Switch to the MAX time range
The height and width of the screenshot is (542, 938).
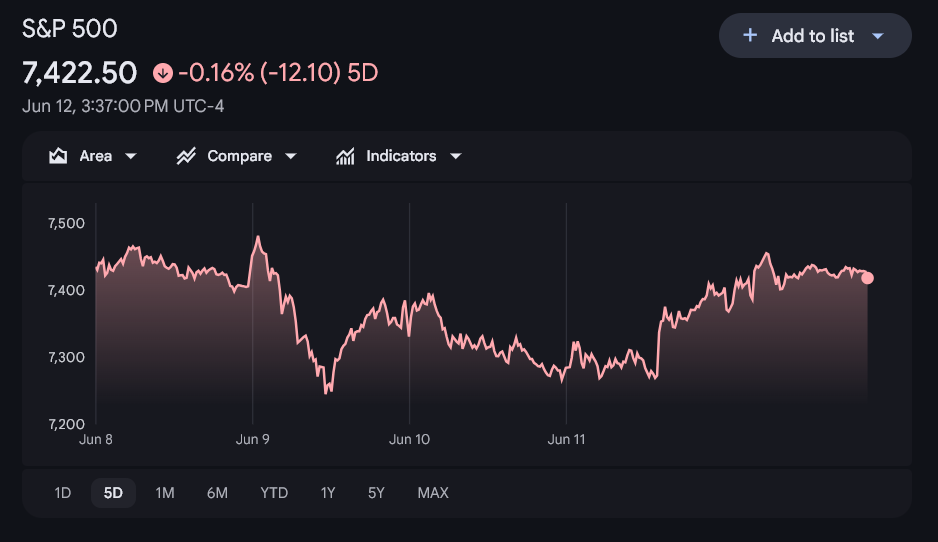click(x=433, y=493)
